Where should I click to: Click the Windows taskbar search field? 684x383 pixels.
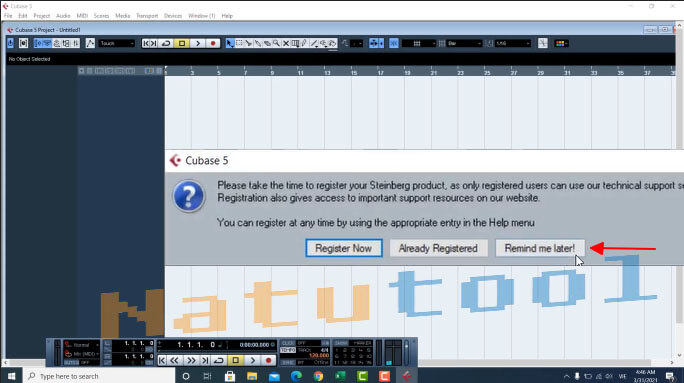(99, 376)
